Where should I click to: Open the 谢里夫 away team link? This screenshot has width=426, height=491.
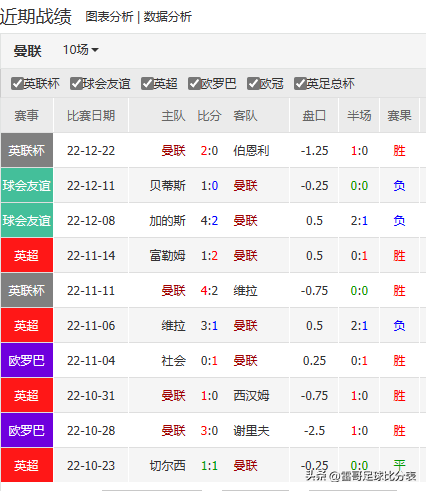(251, 431)
